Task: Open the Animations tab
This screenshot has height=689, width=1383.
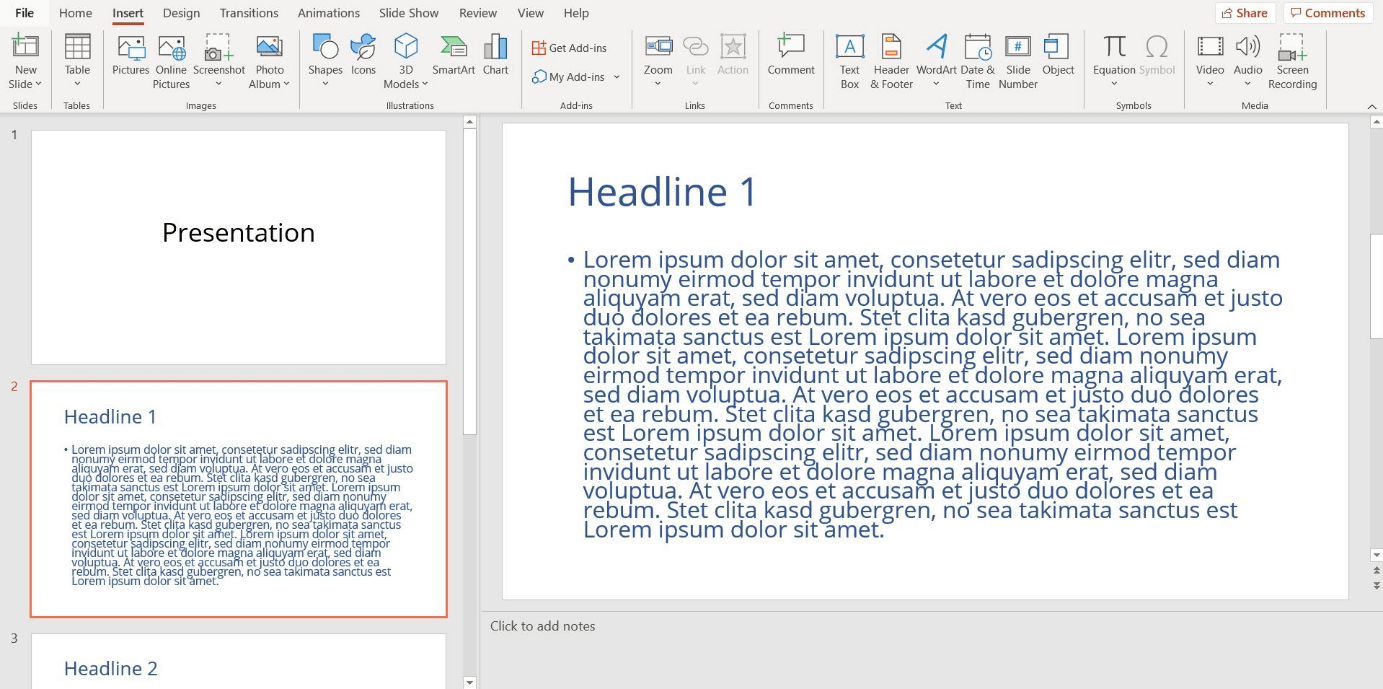Action: 328,13
